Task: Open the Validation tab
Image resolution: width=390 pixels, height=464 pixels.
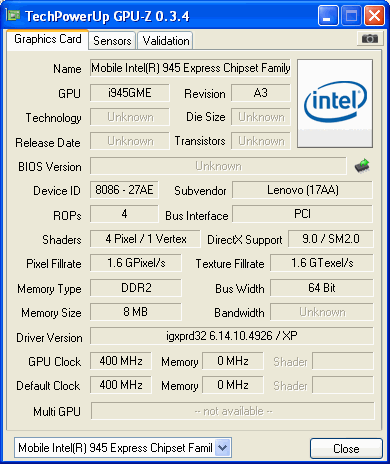Action: point(166,41)
